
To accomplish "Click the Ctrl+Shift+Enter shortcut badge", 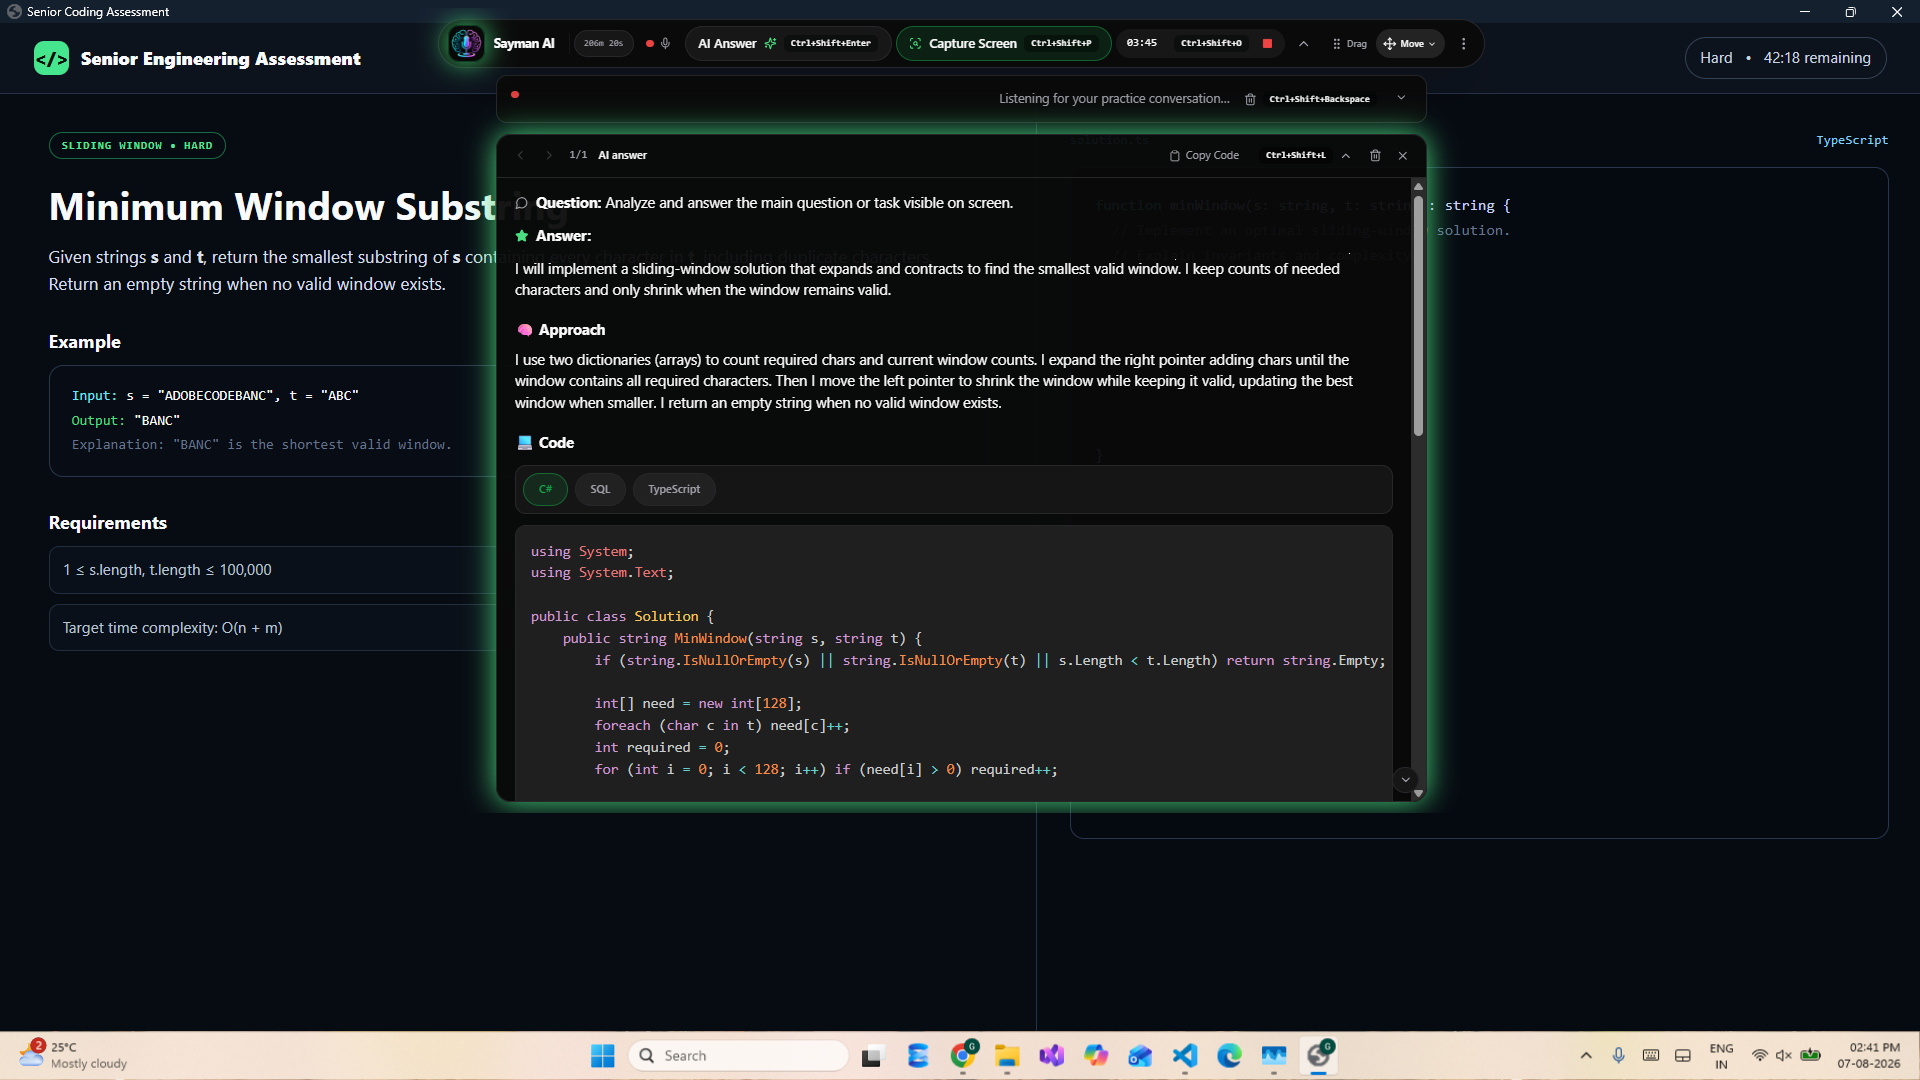I will point(830,44).
